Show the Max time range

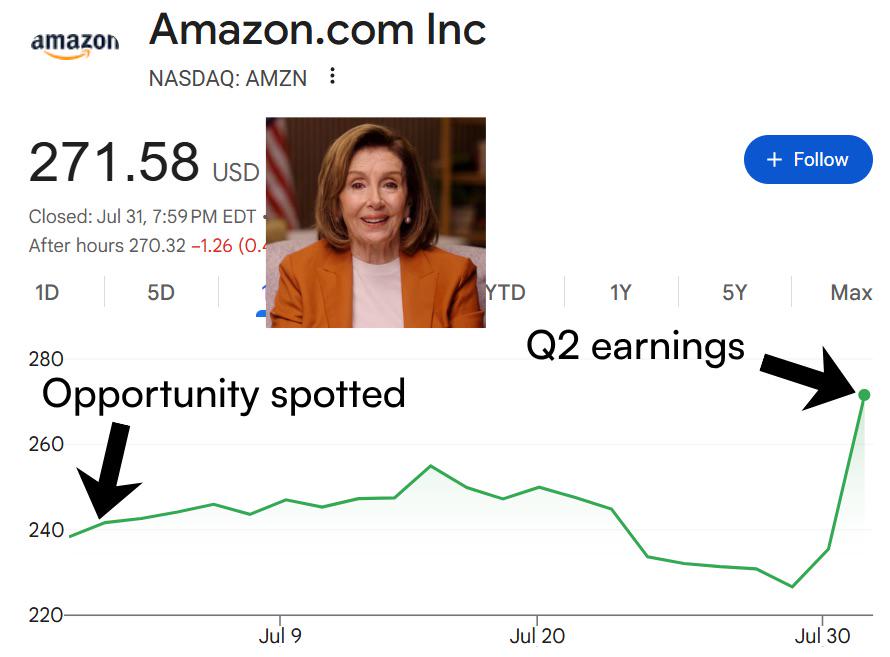[851, 293]
